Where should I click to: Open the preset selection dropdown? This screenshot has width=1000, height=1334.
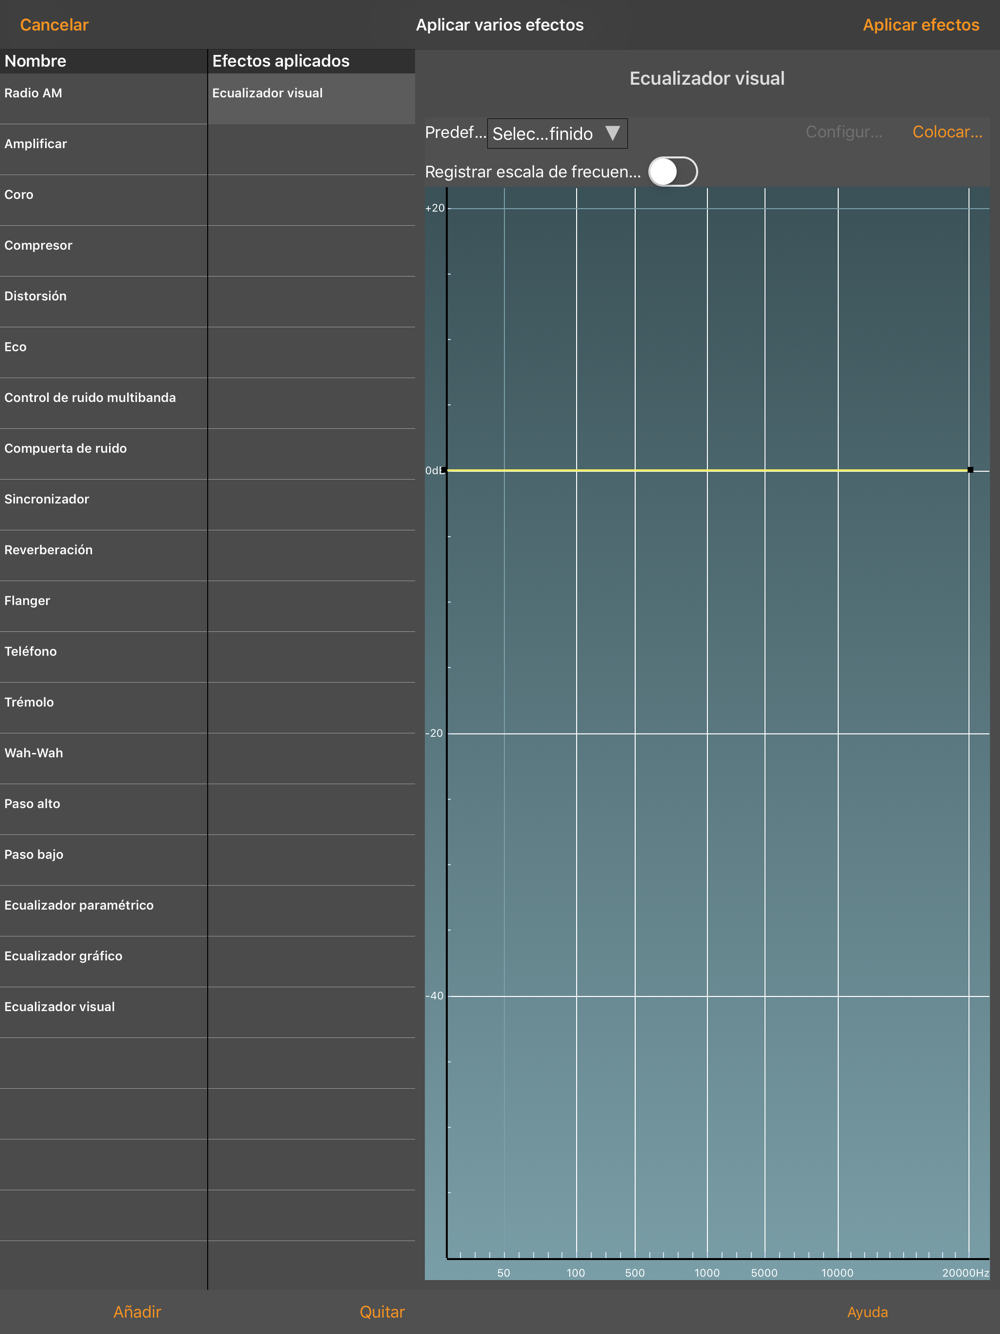tap(557, 133)
